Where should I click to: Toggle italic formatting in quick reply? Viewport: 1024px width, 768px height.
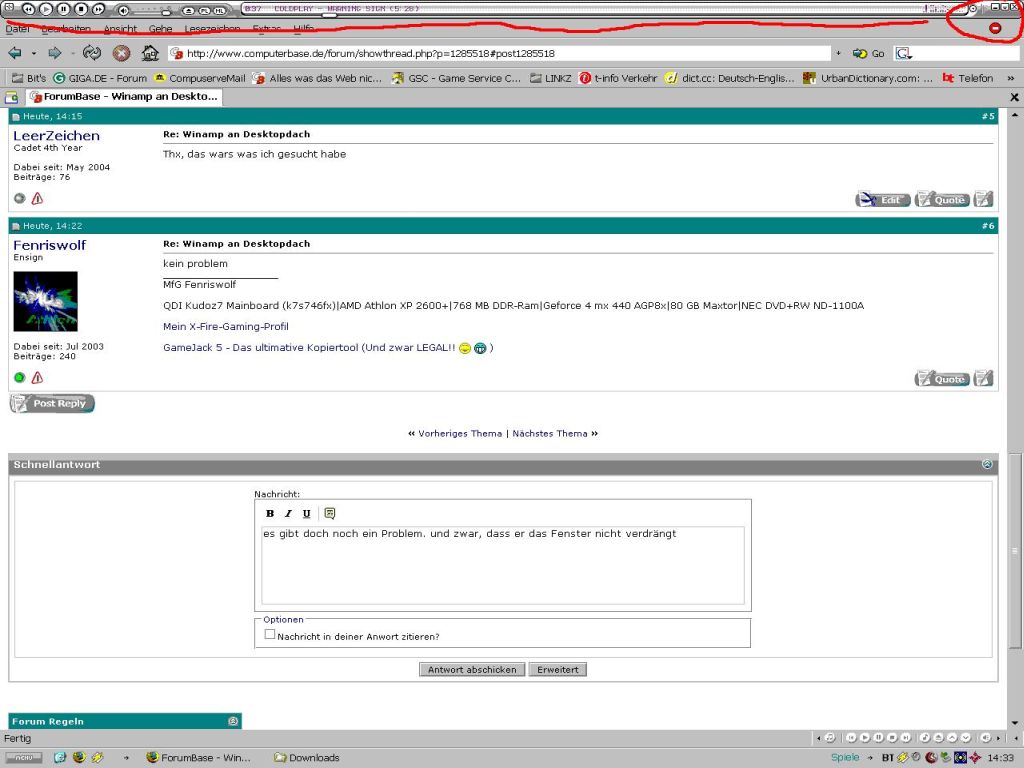288,513
